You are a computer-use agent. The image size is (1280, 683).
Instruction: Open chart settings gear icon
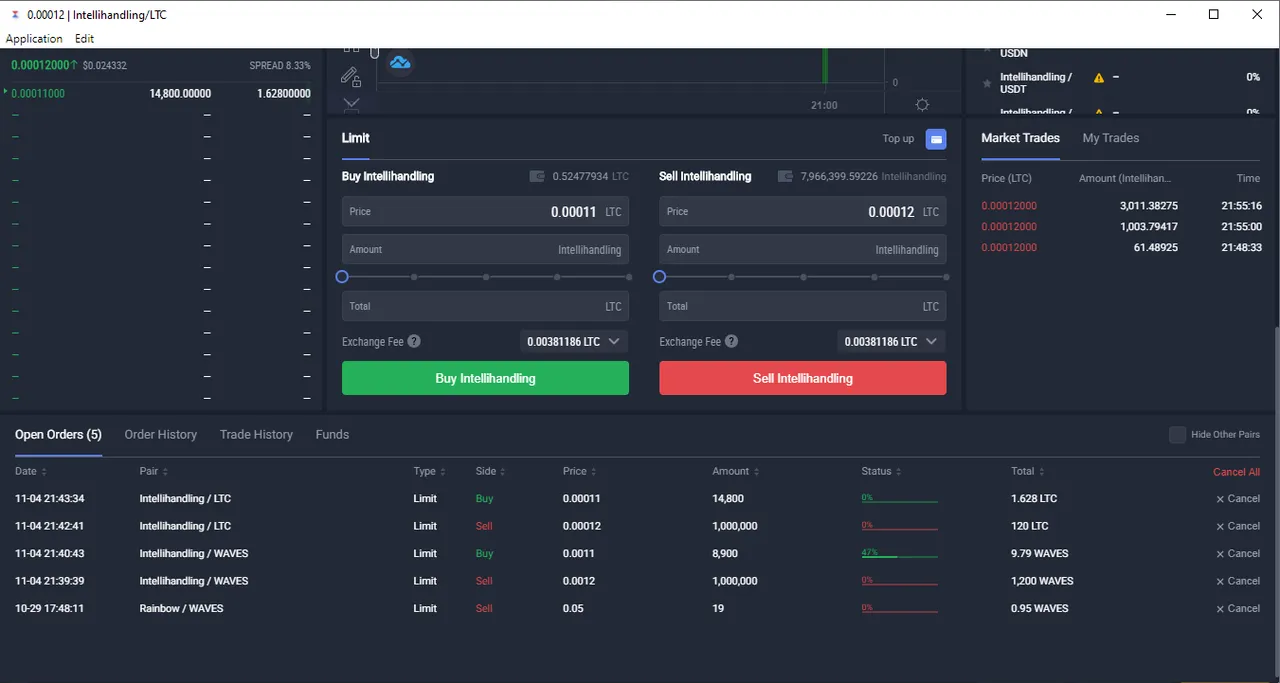click(x=922, y=105)
